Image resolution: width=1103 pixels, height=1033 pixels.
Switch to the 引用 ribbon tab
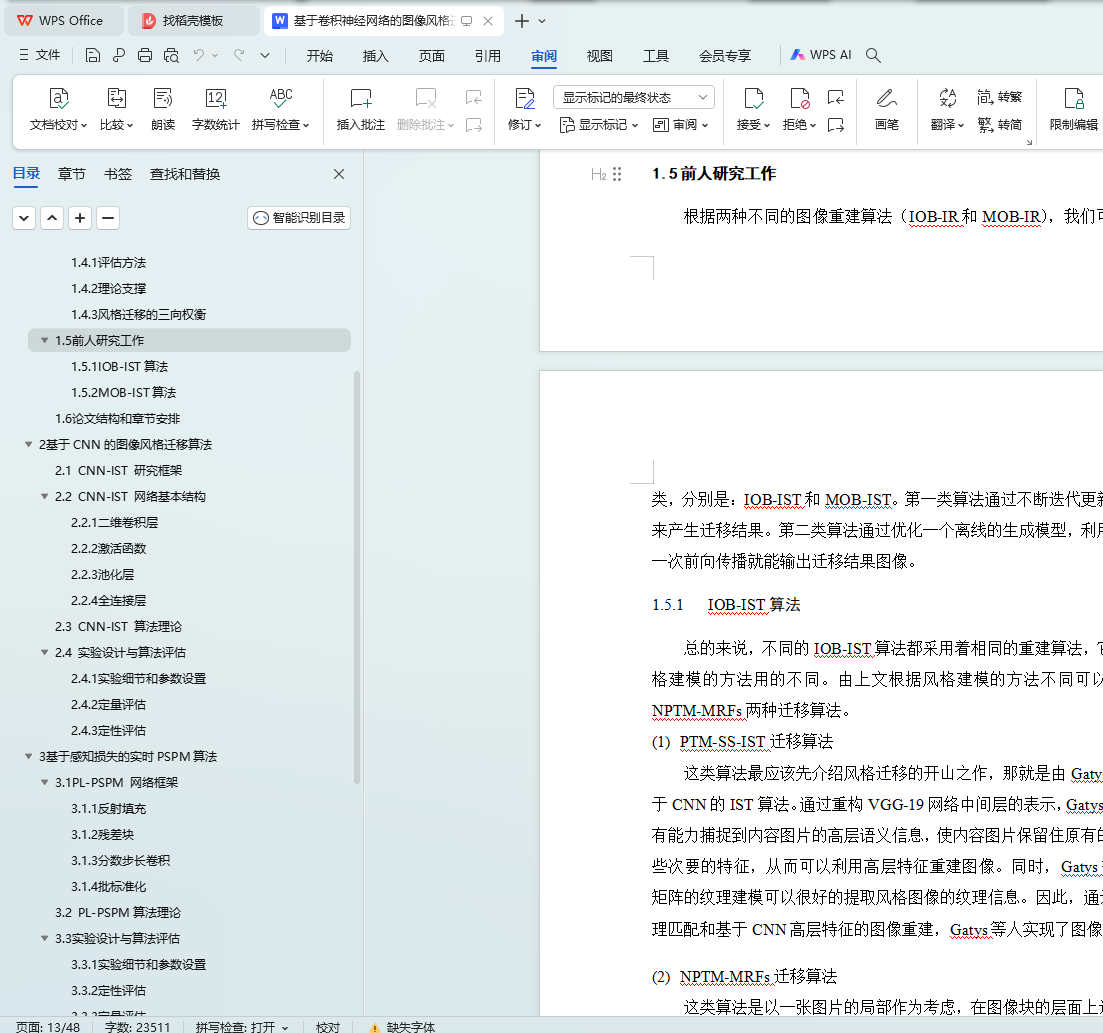pyautogui.click(x=487, y=56)
